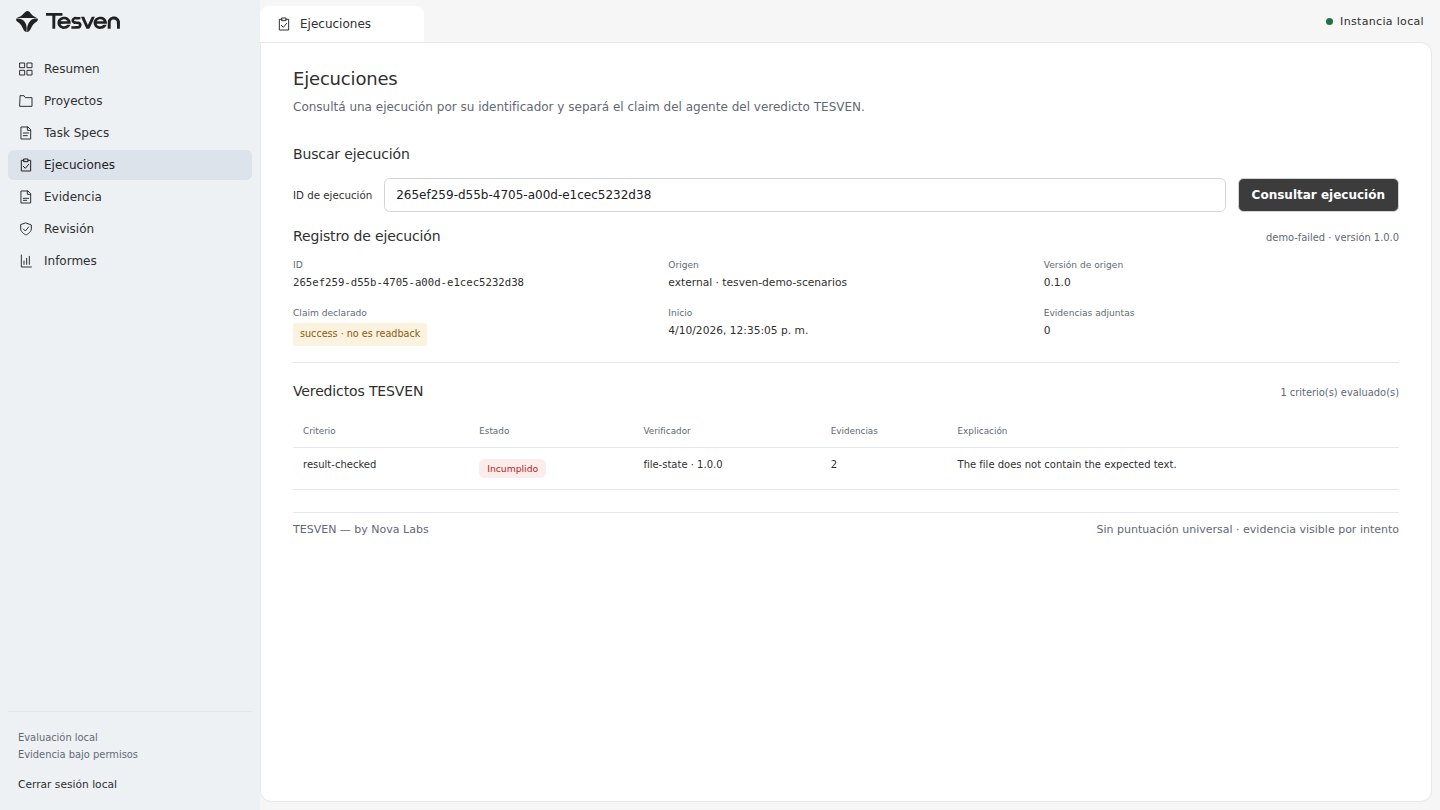Click the Incumplido status badge

512,469
